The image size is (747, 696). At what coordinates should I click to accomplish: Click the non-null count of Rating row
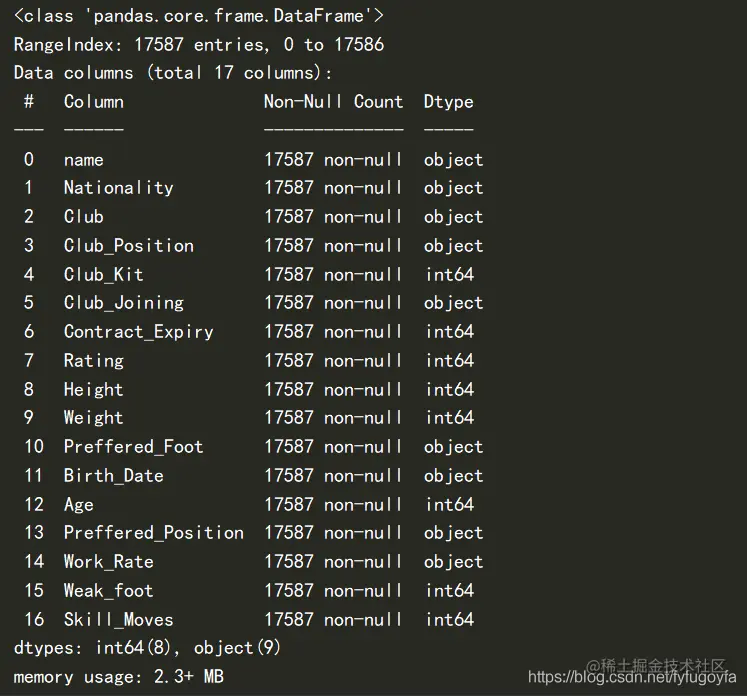coord(333,361)
